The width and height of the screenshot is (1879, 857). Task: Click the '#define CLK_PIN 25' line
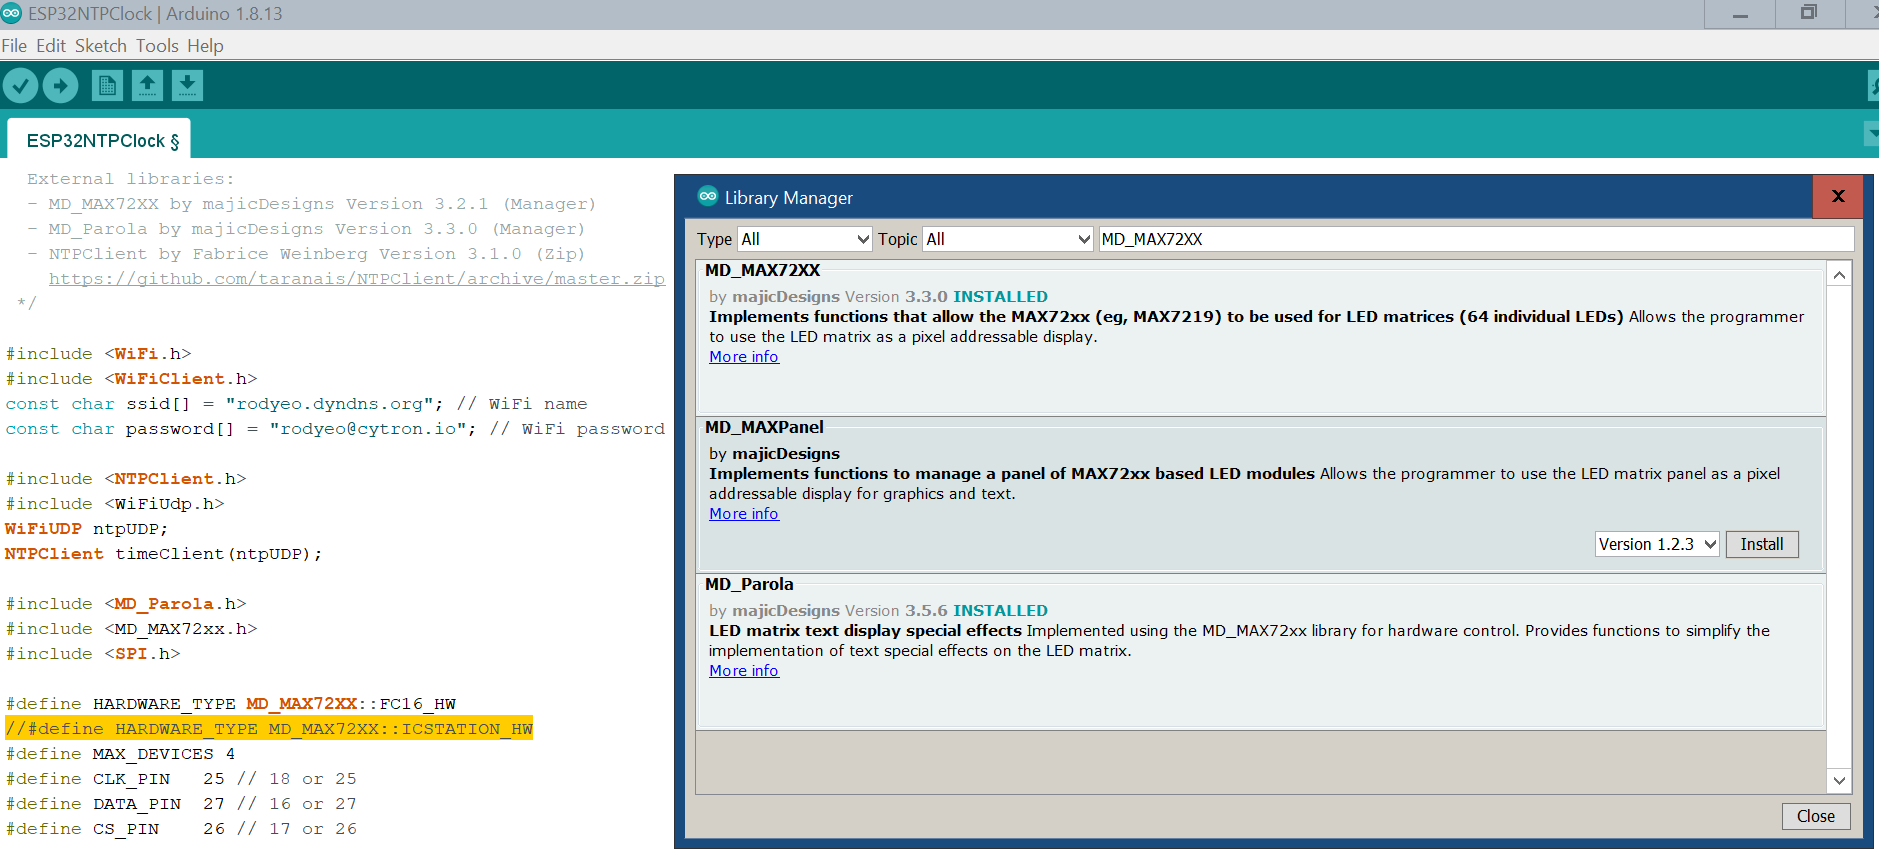181,779
